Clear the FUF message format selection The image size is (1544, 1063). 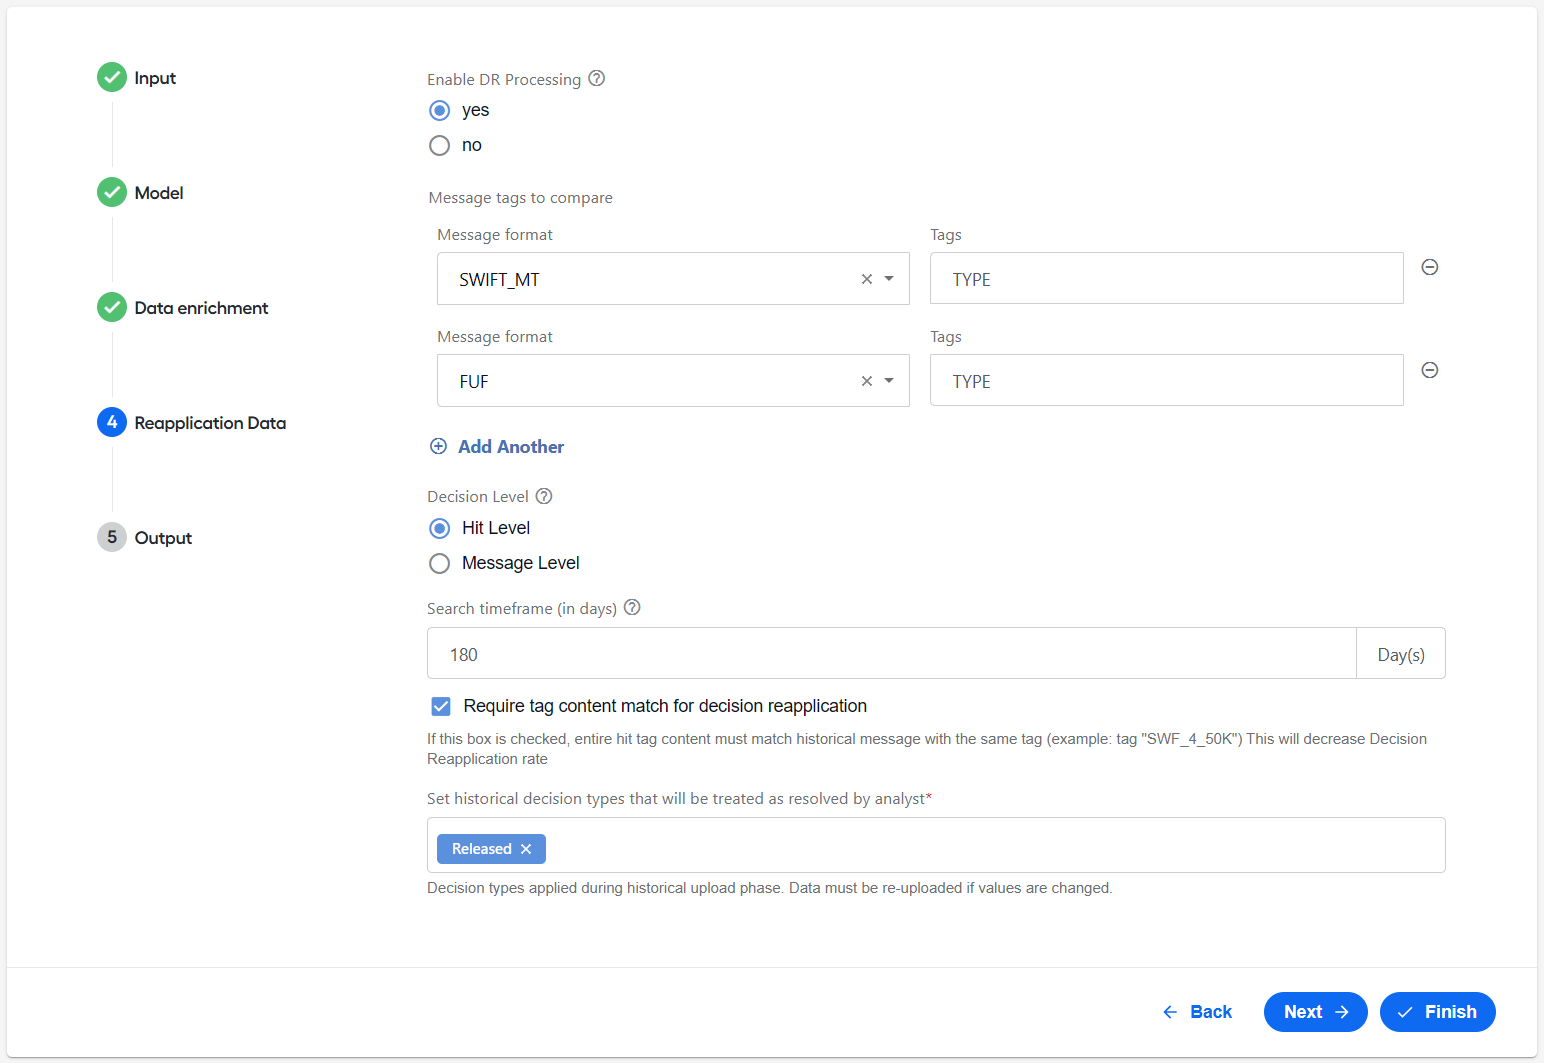pyautogui.click(x=867, y=381)
